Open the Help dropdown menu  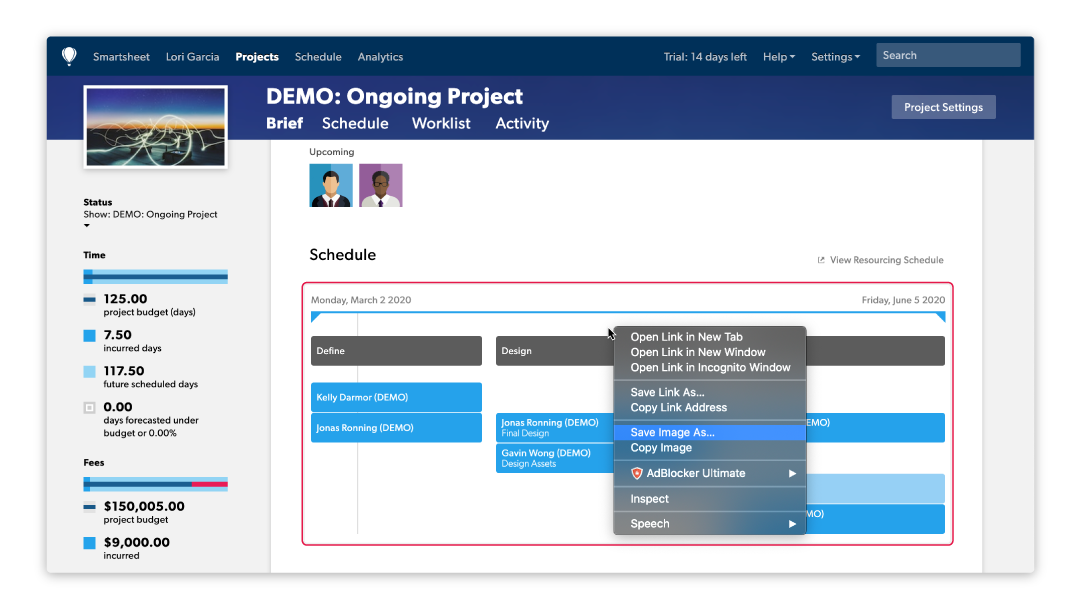pyautogui.click(x=778, y=56)
